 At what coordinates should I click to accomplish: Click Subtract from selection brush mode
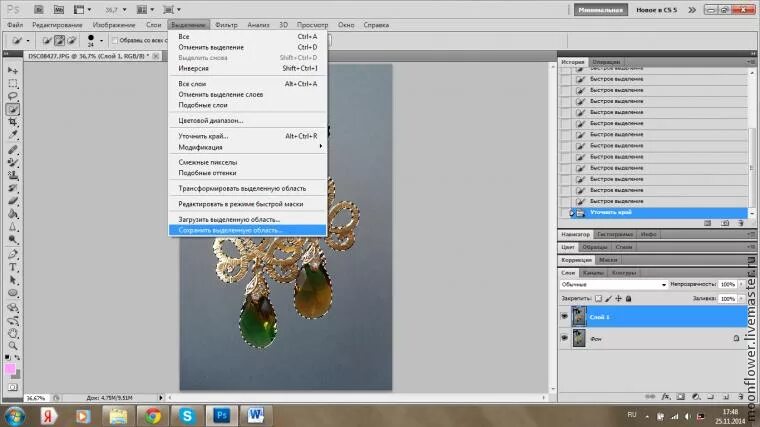click(x=71, y=41)
